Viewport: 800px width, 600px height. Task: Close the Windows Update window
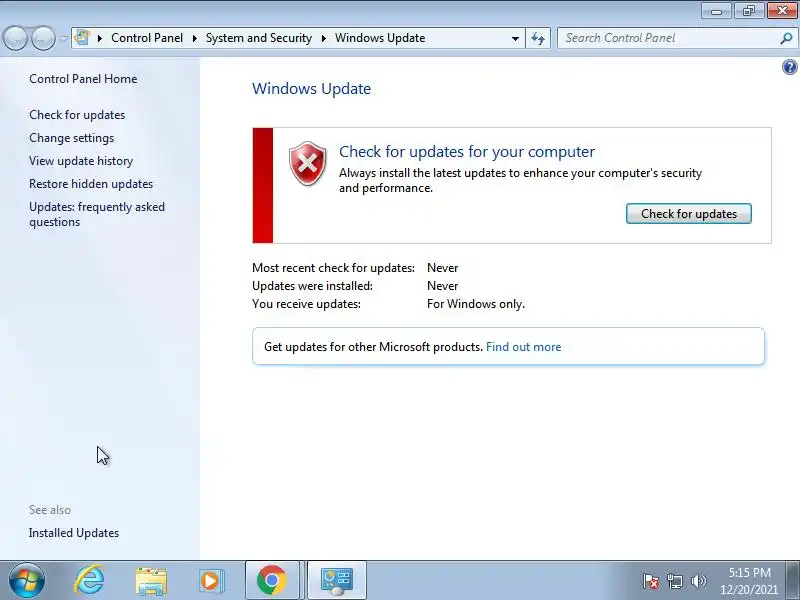(782, 10)
